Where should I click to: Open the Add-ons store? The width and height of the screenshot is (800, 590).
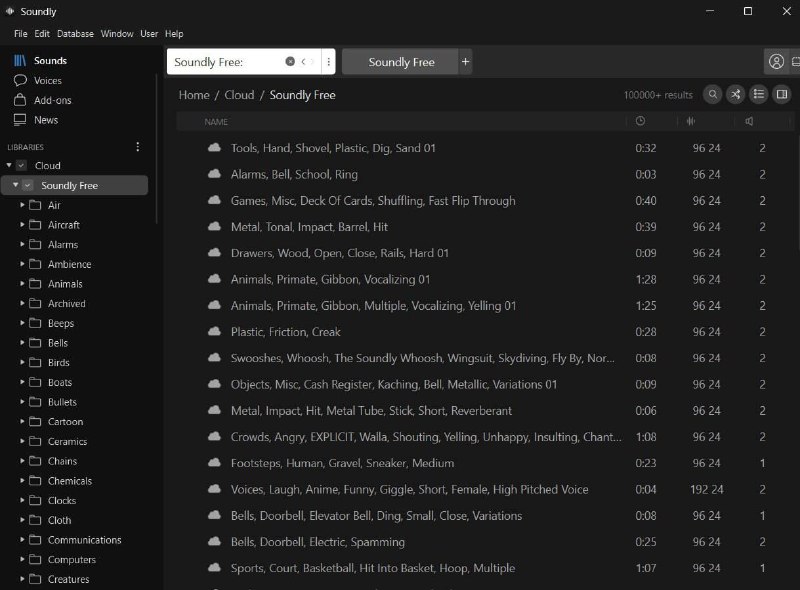[43, 100]
